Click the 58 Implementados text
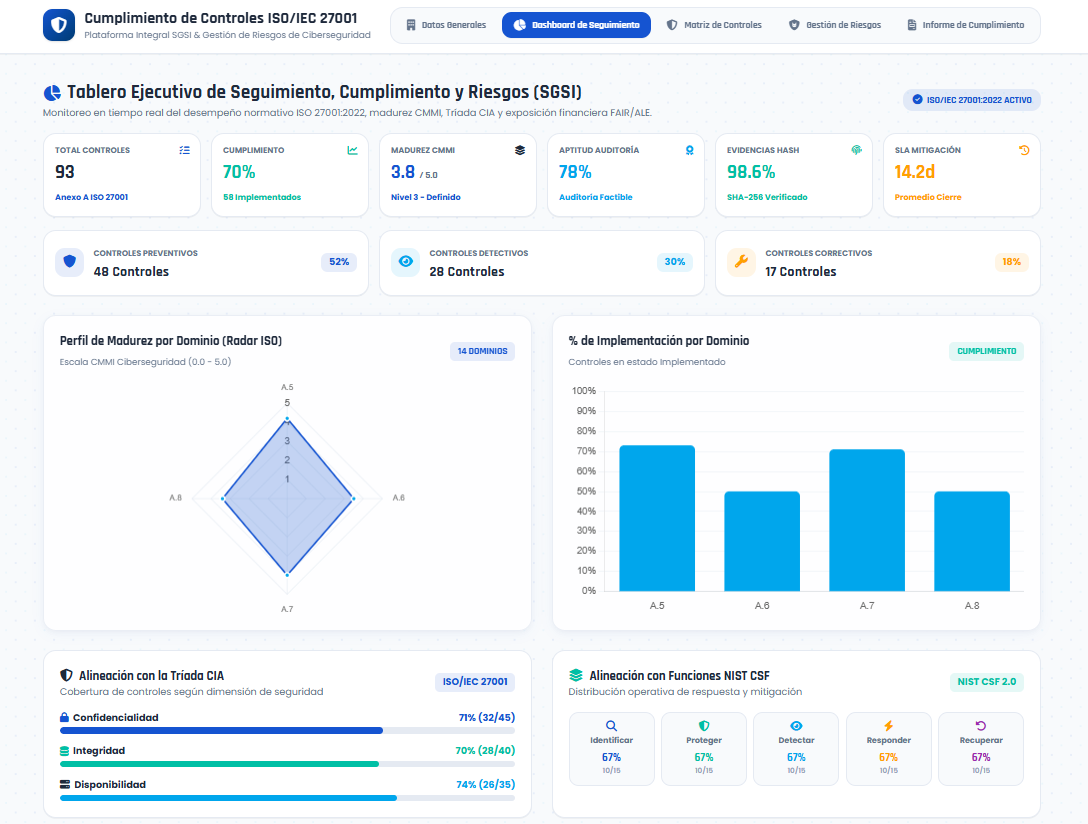Image resolution: width=1088 pixels, height=824 pixels. point(262,197)
